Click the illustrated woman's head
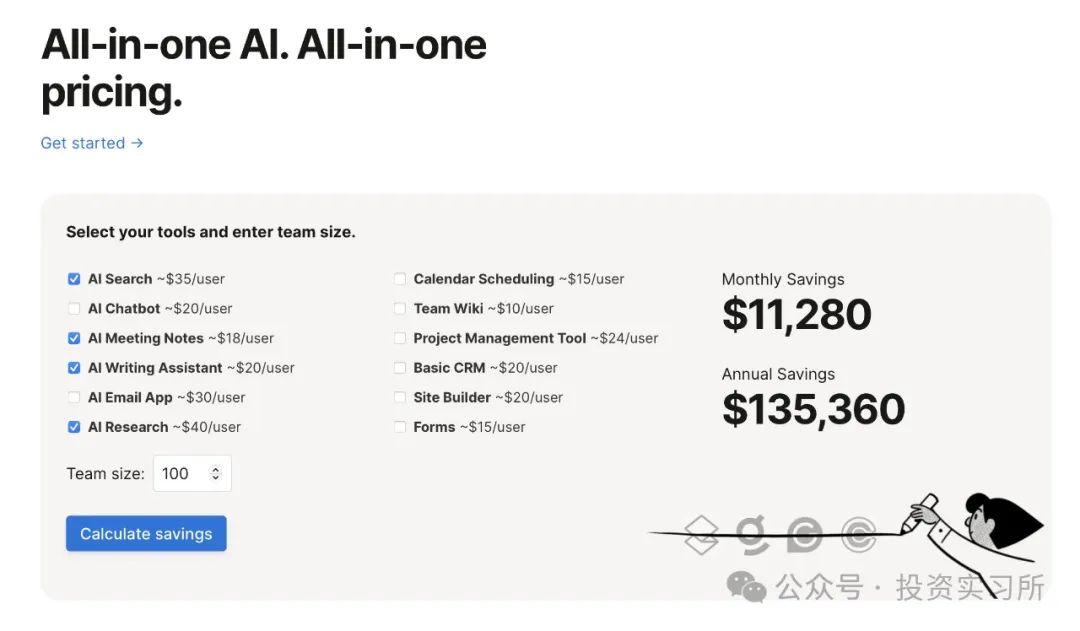 point(990,518)
